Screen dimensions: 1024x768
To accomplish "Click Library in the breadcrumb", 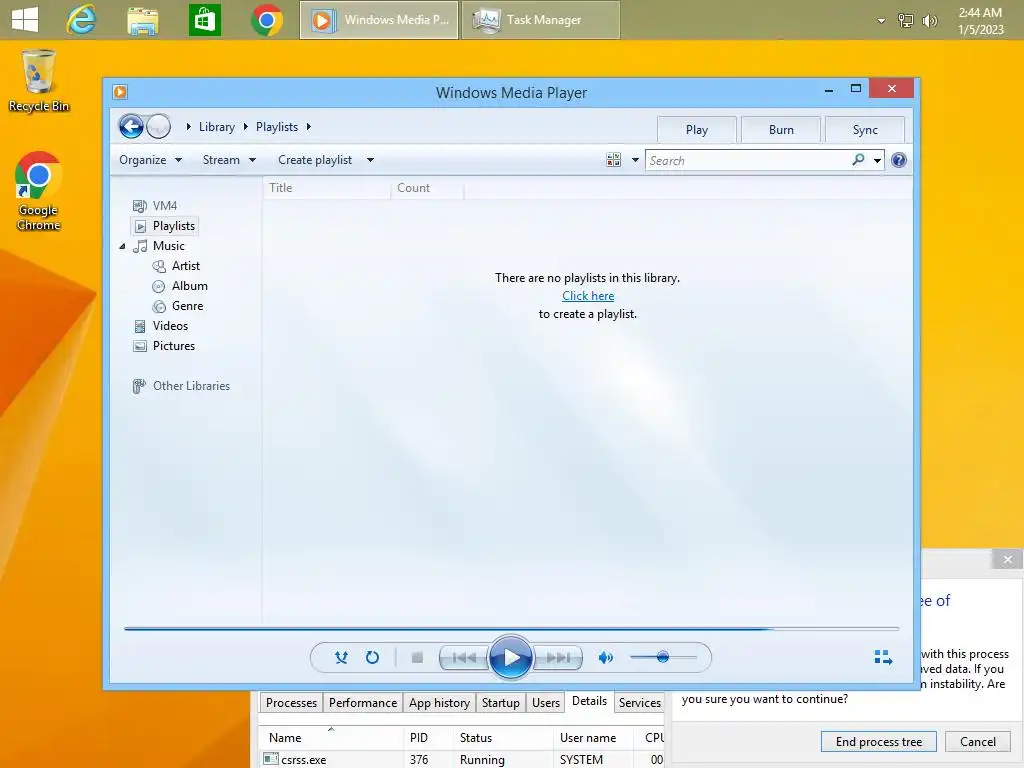I will coord(217,127).
